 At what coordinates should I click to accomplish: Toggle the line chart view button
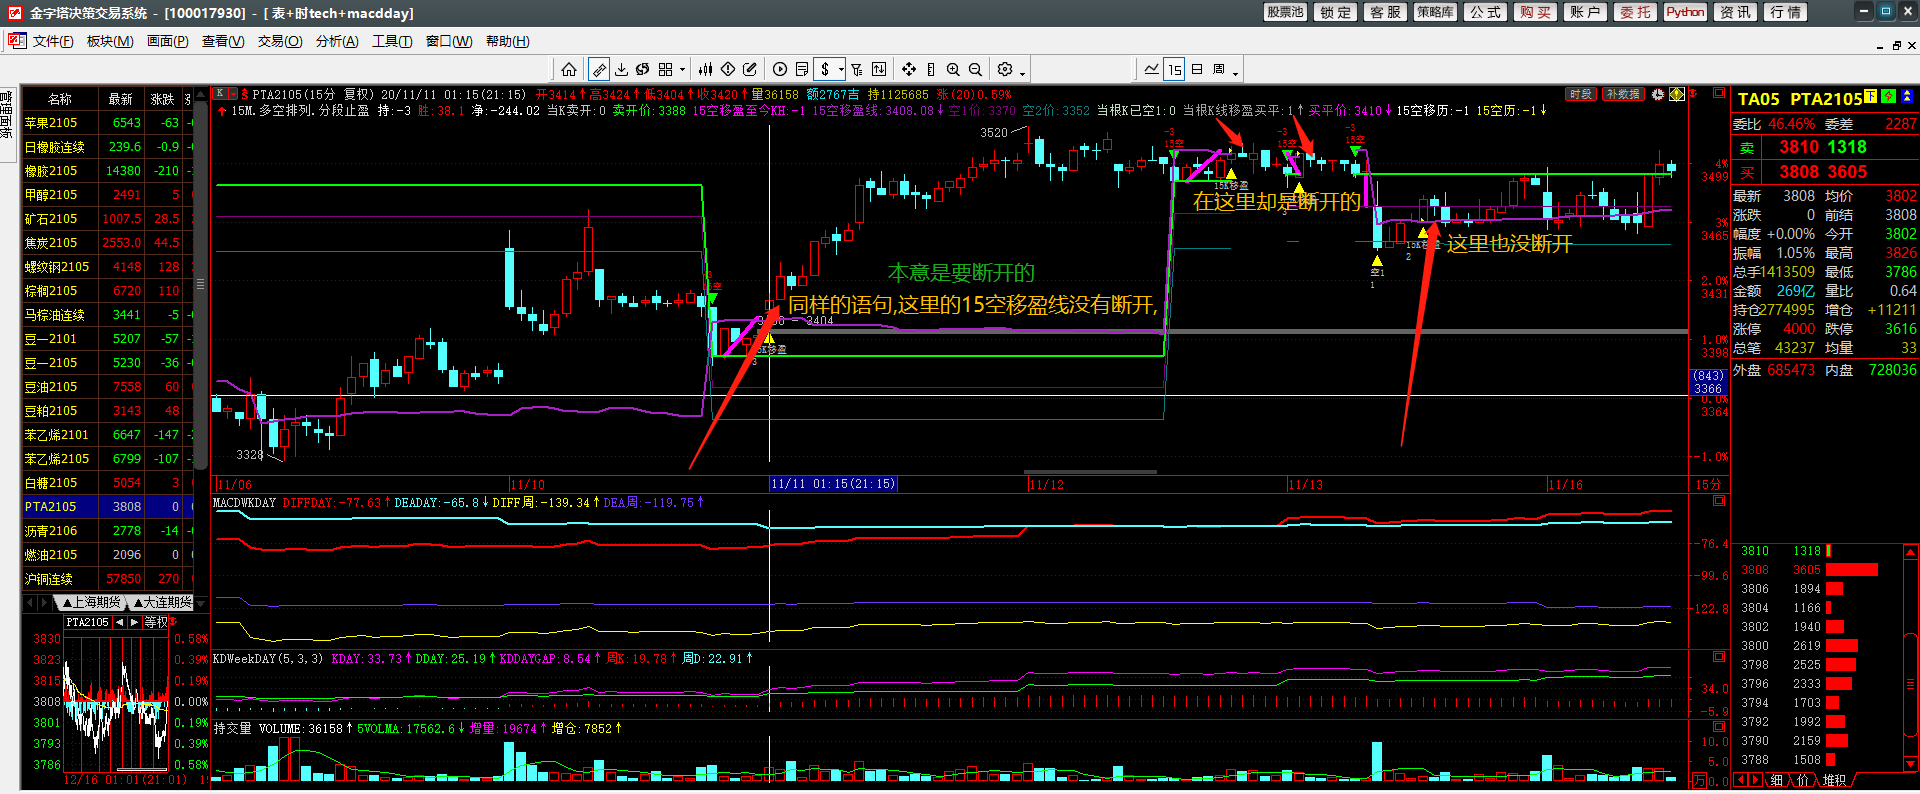pos(1152,69)
